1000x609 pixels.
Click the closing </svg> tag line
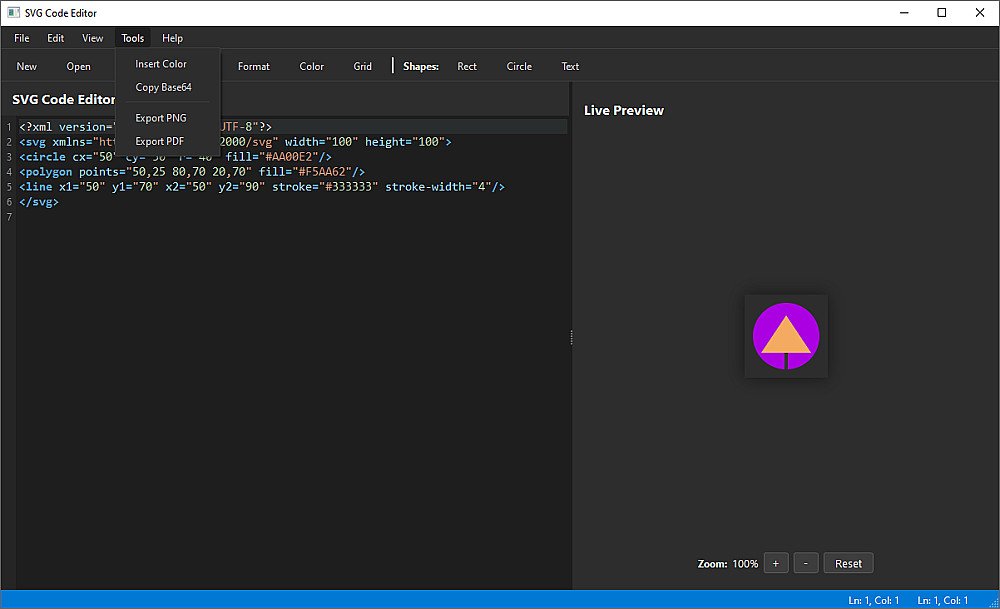coord(39,202)
